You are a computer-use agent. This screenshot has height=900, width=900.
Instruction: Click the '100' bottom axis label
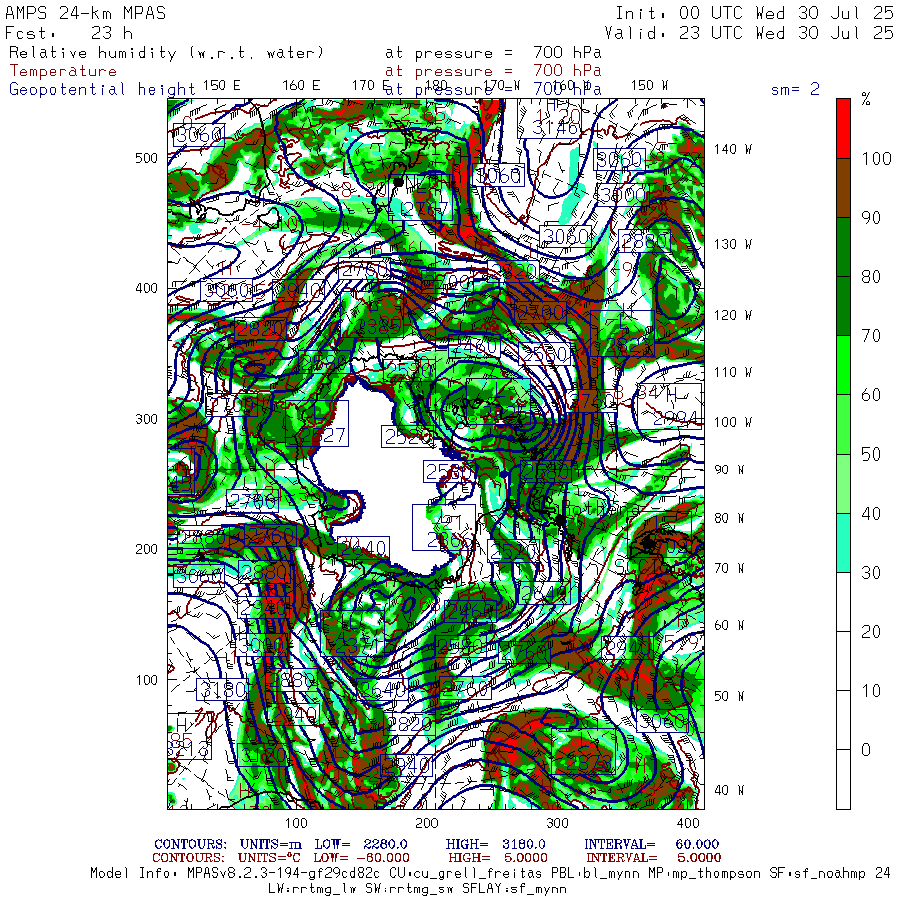click(x=296, y=823)
